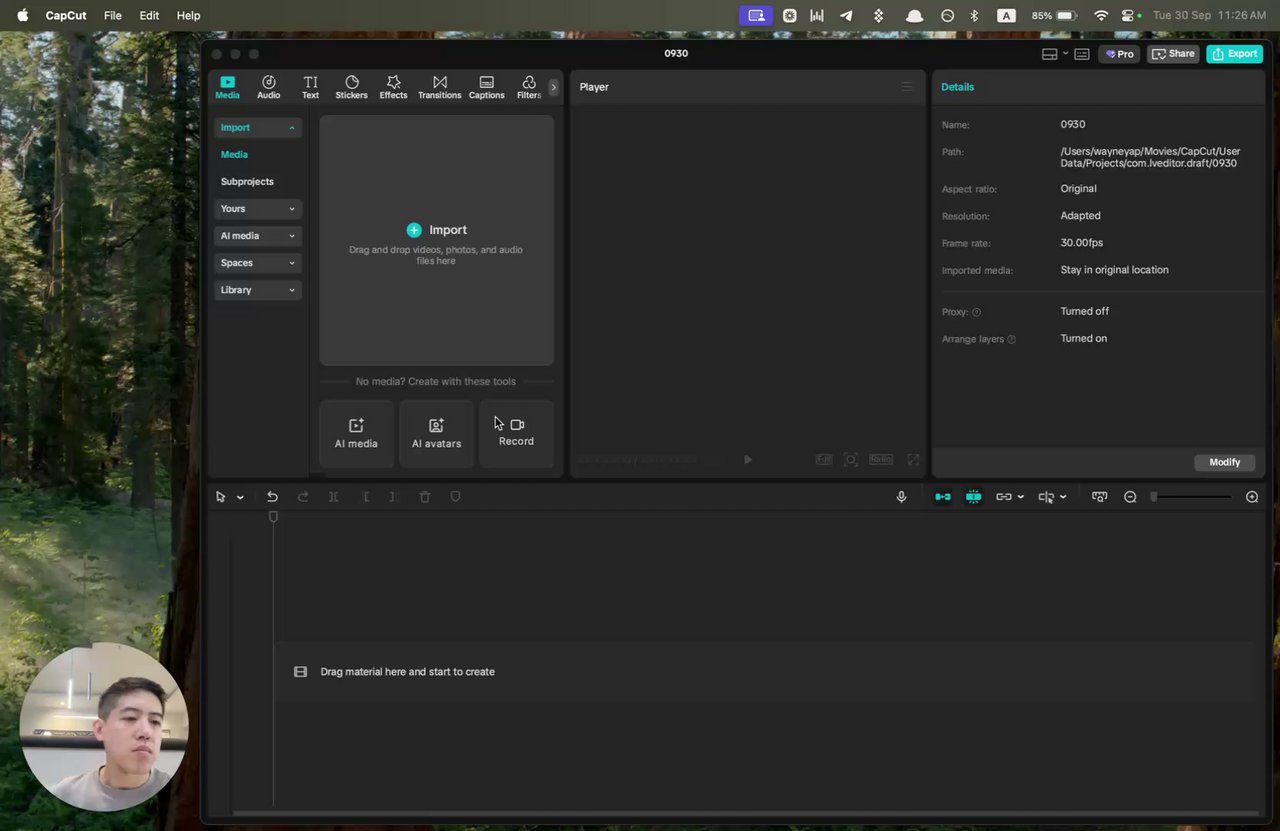The width and height of the screenshot is (1280, 831).
Task: Click the Share button
Action: coord(1173,54)
